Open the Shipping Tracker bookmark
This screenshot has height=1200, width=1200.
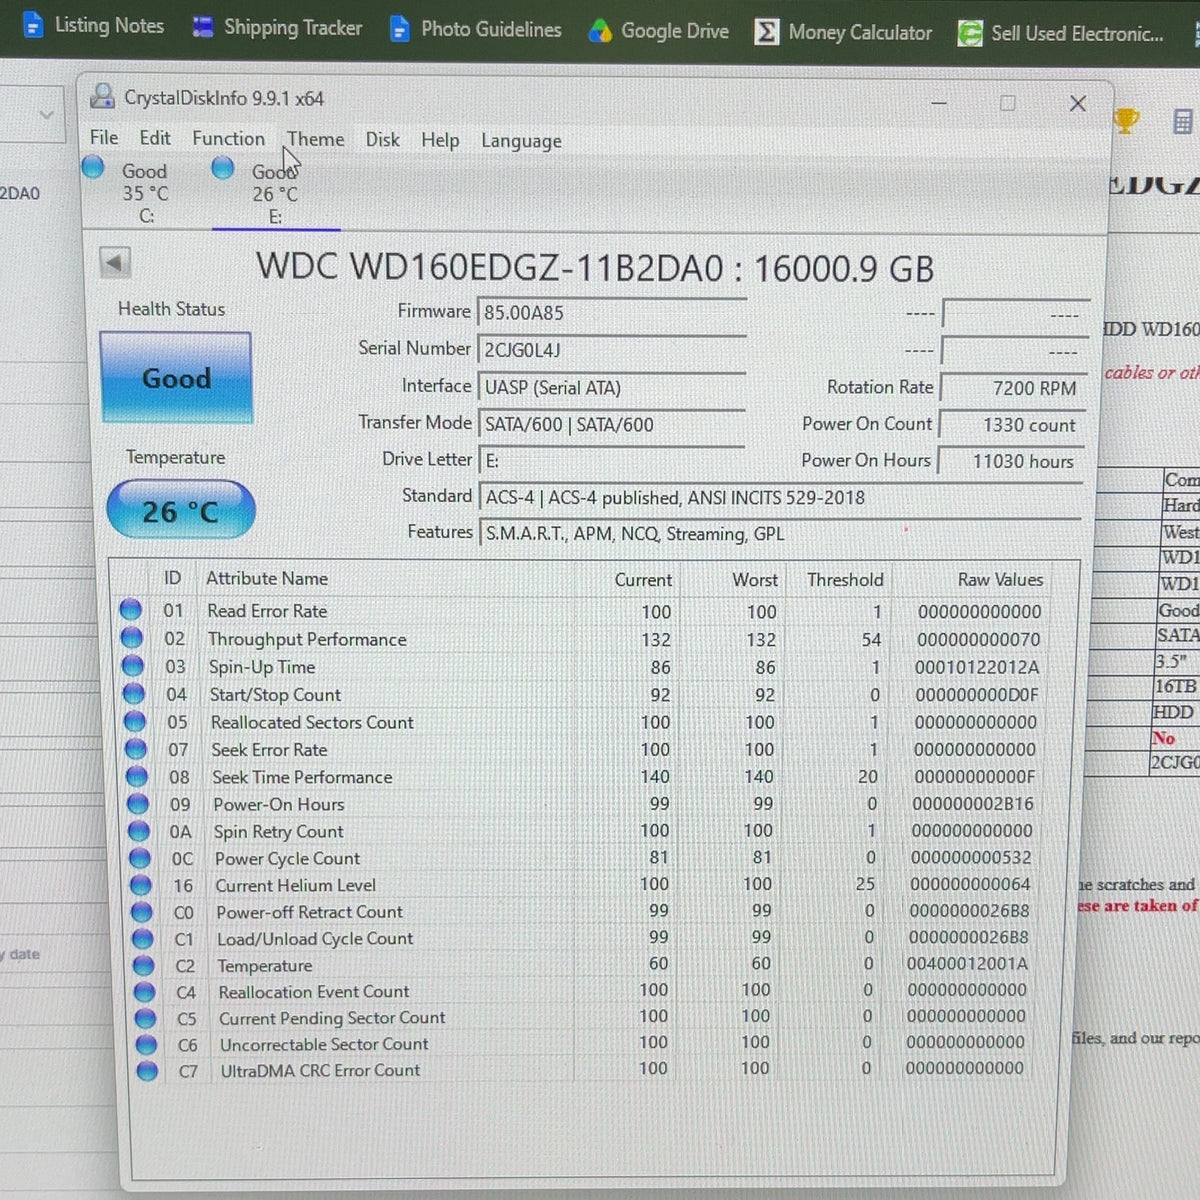tap(277, 27)
